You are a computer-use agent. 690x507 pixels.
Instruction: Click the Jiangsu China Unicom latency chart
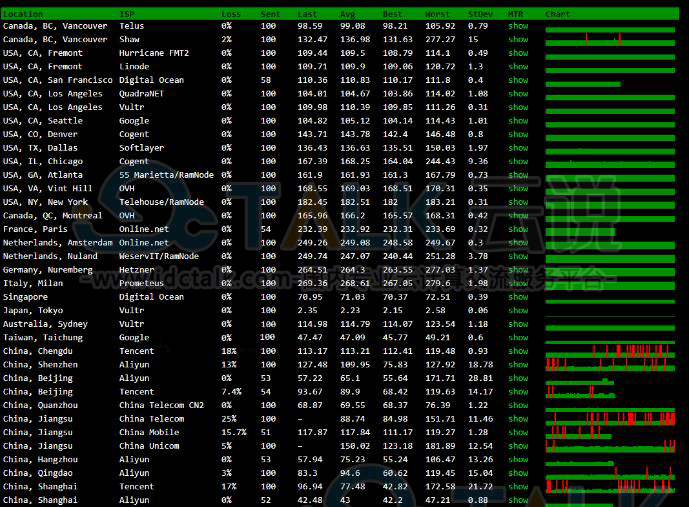[x=610, y=446]
